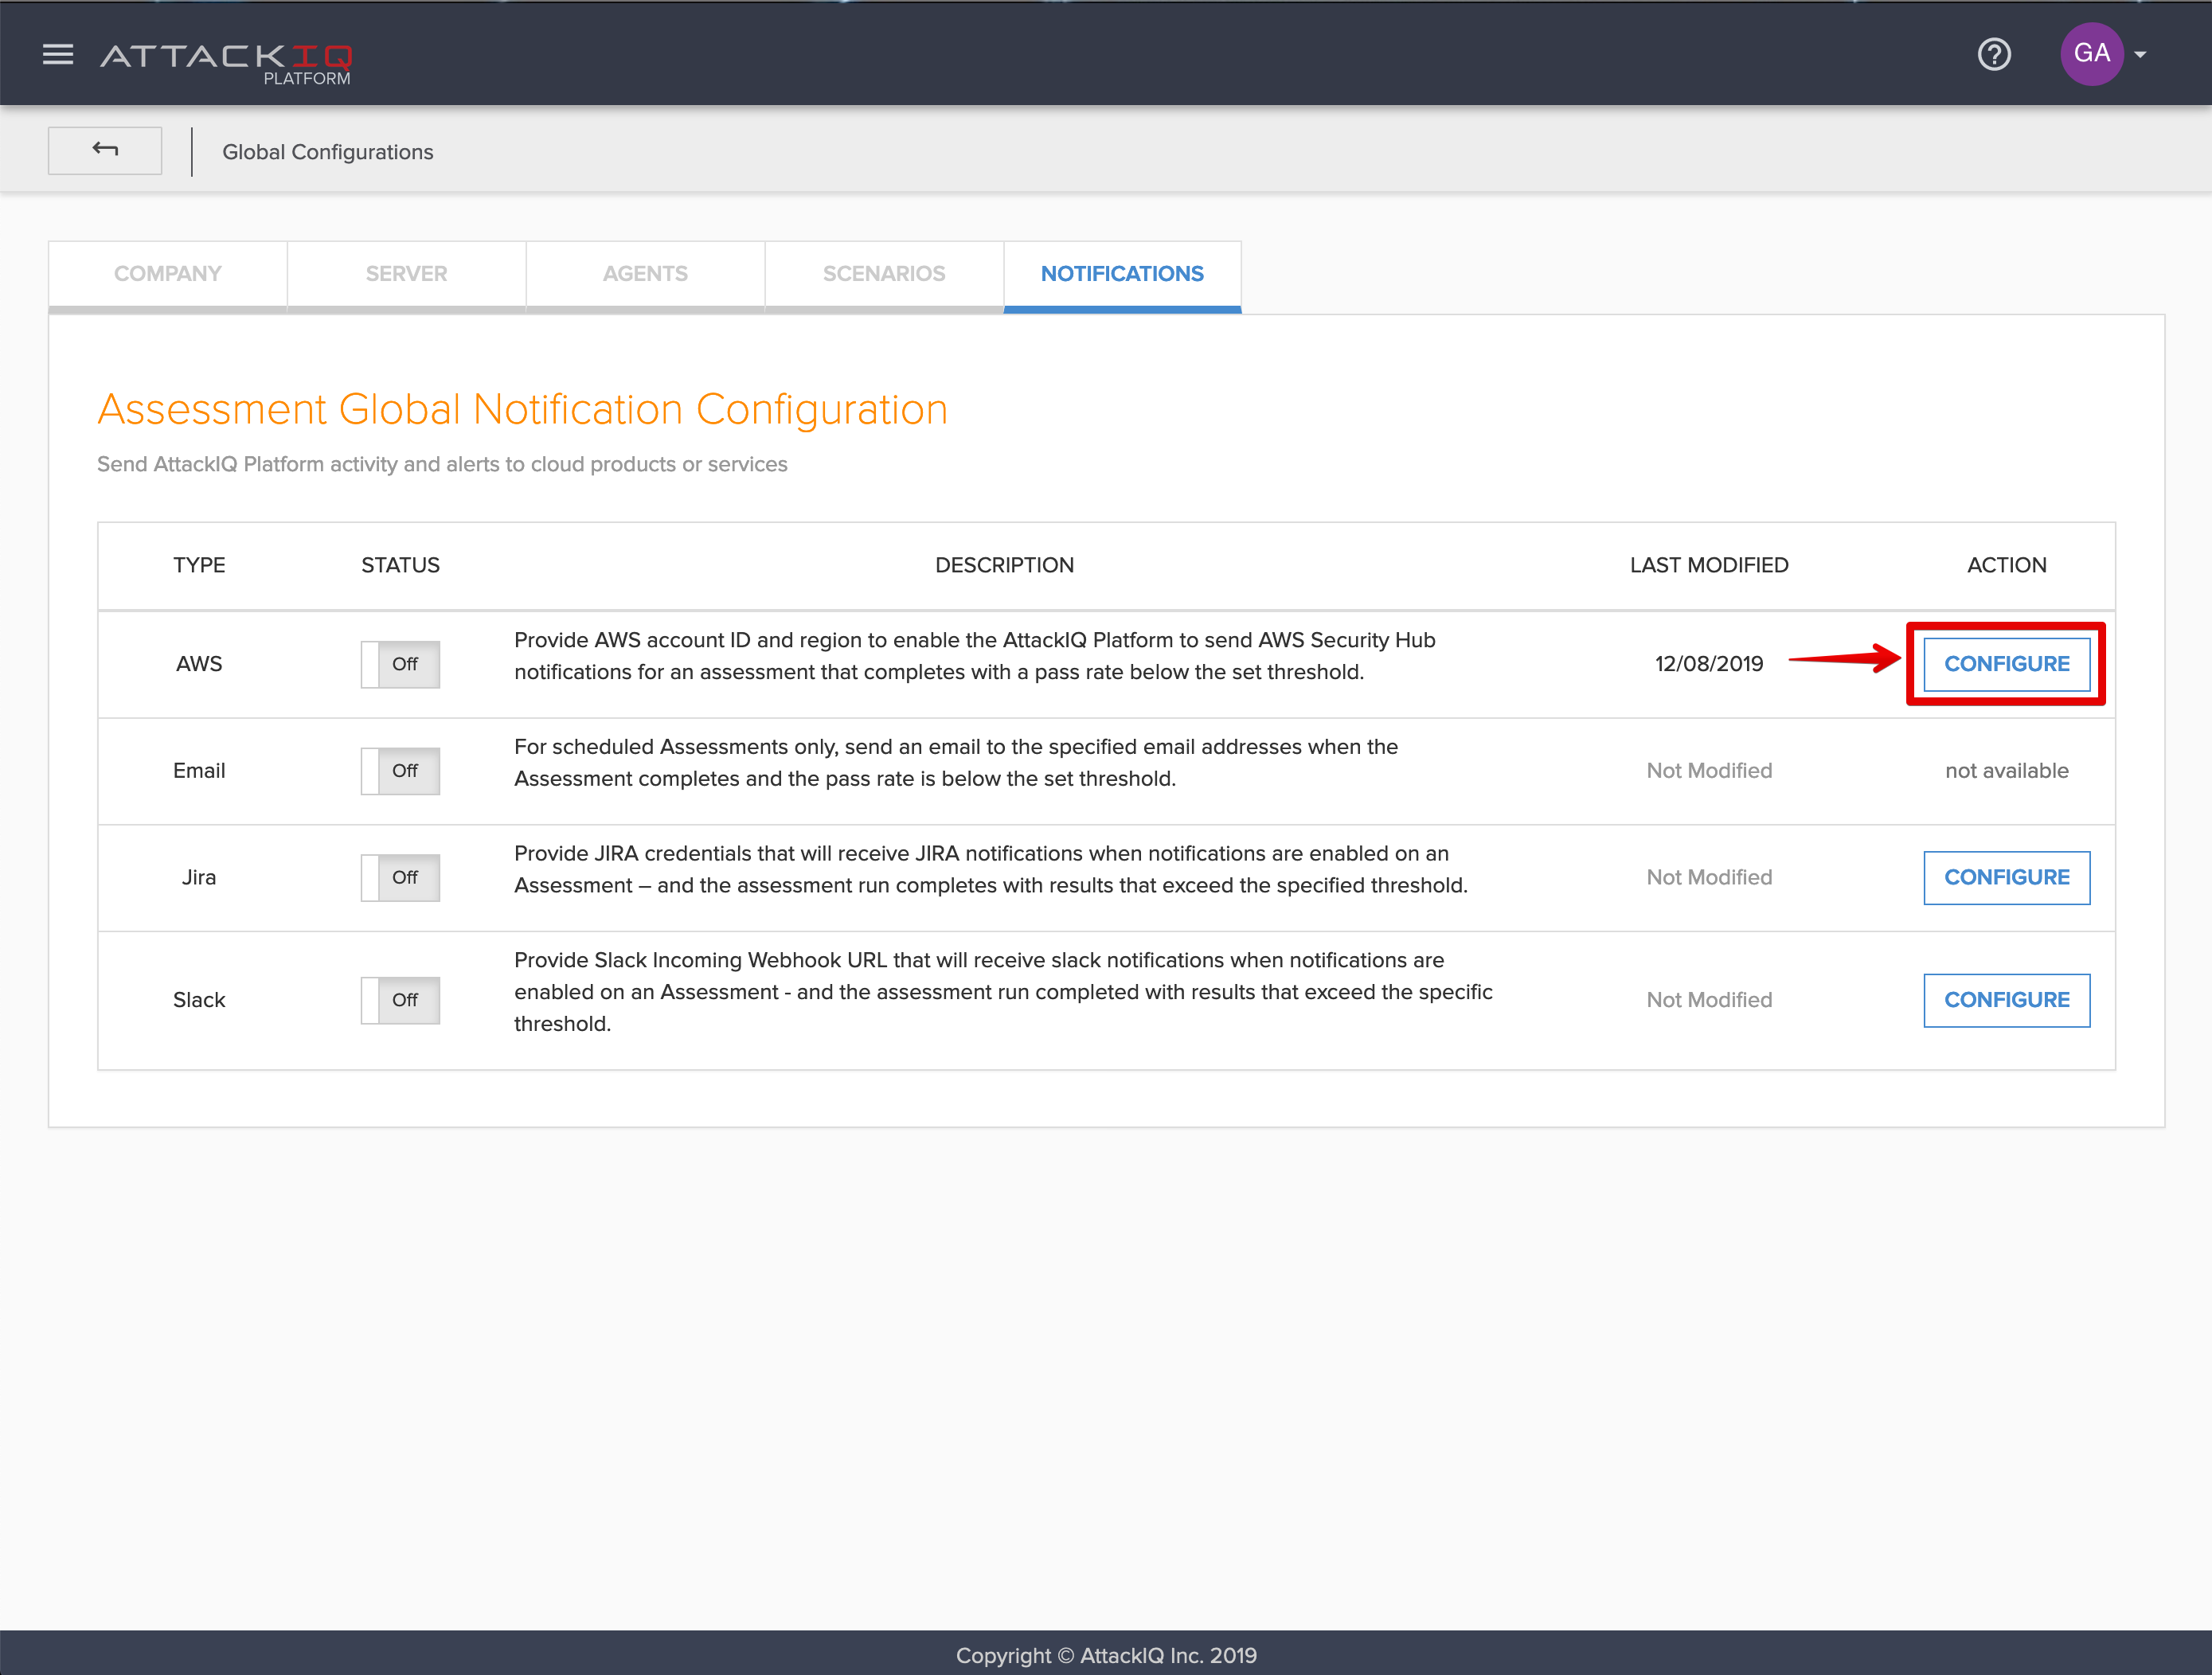Open the help question mark icon

pyautogui.click(x=1993, y=54)
